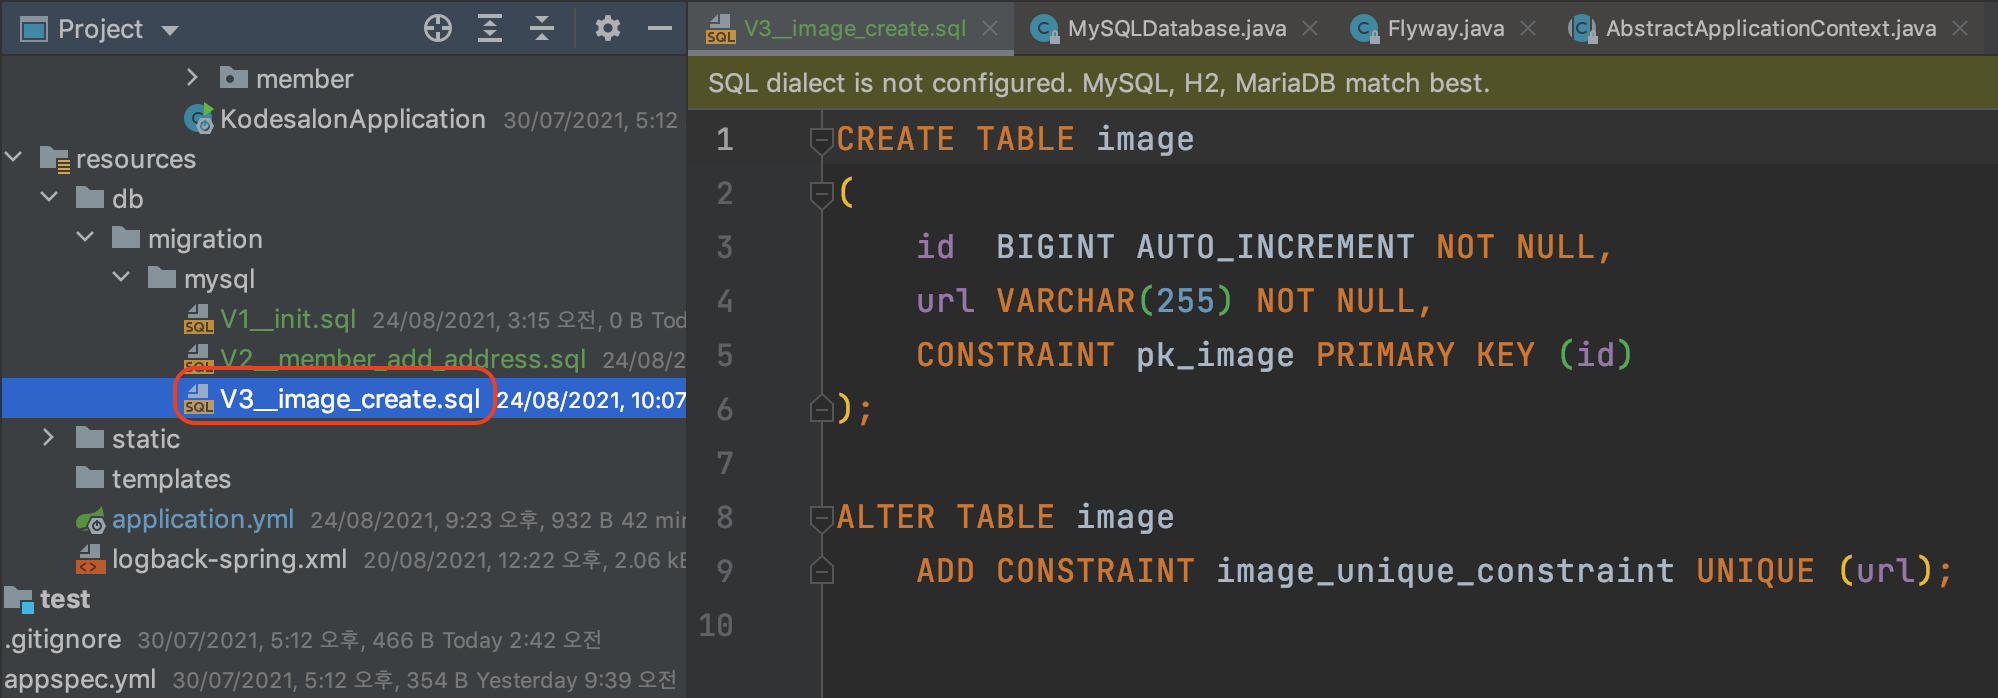The height and width of the screenshot is (698, 1998).
Task: Click the Collapse All toolbar icon
Action: 542,28
